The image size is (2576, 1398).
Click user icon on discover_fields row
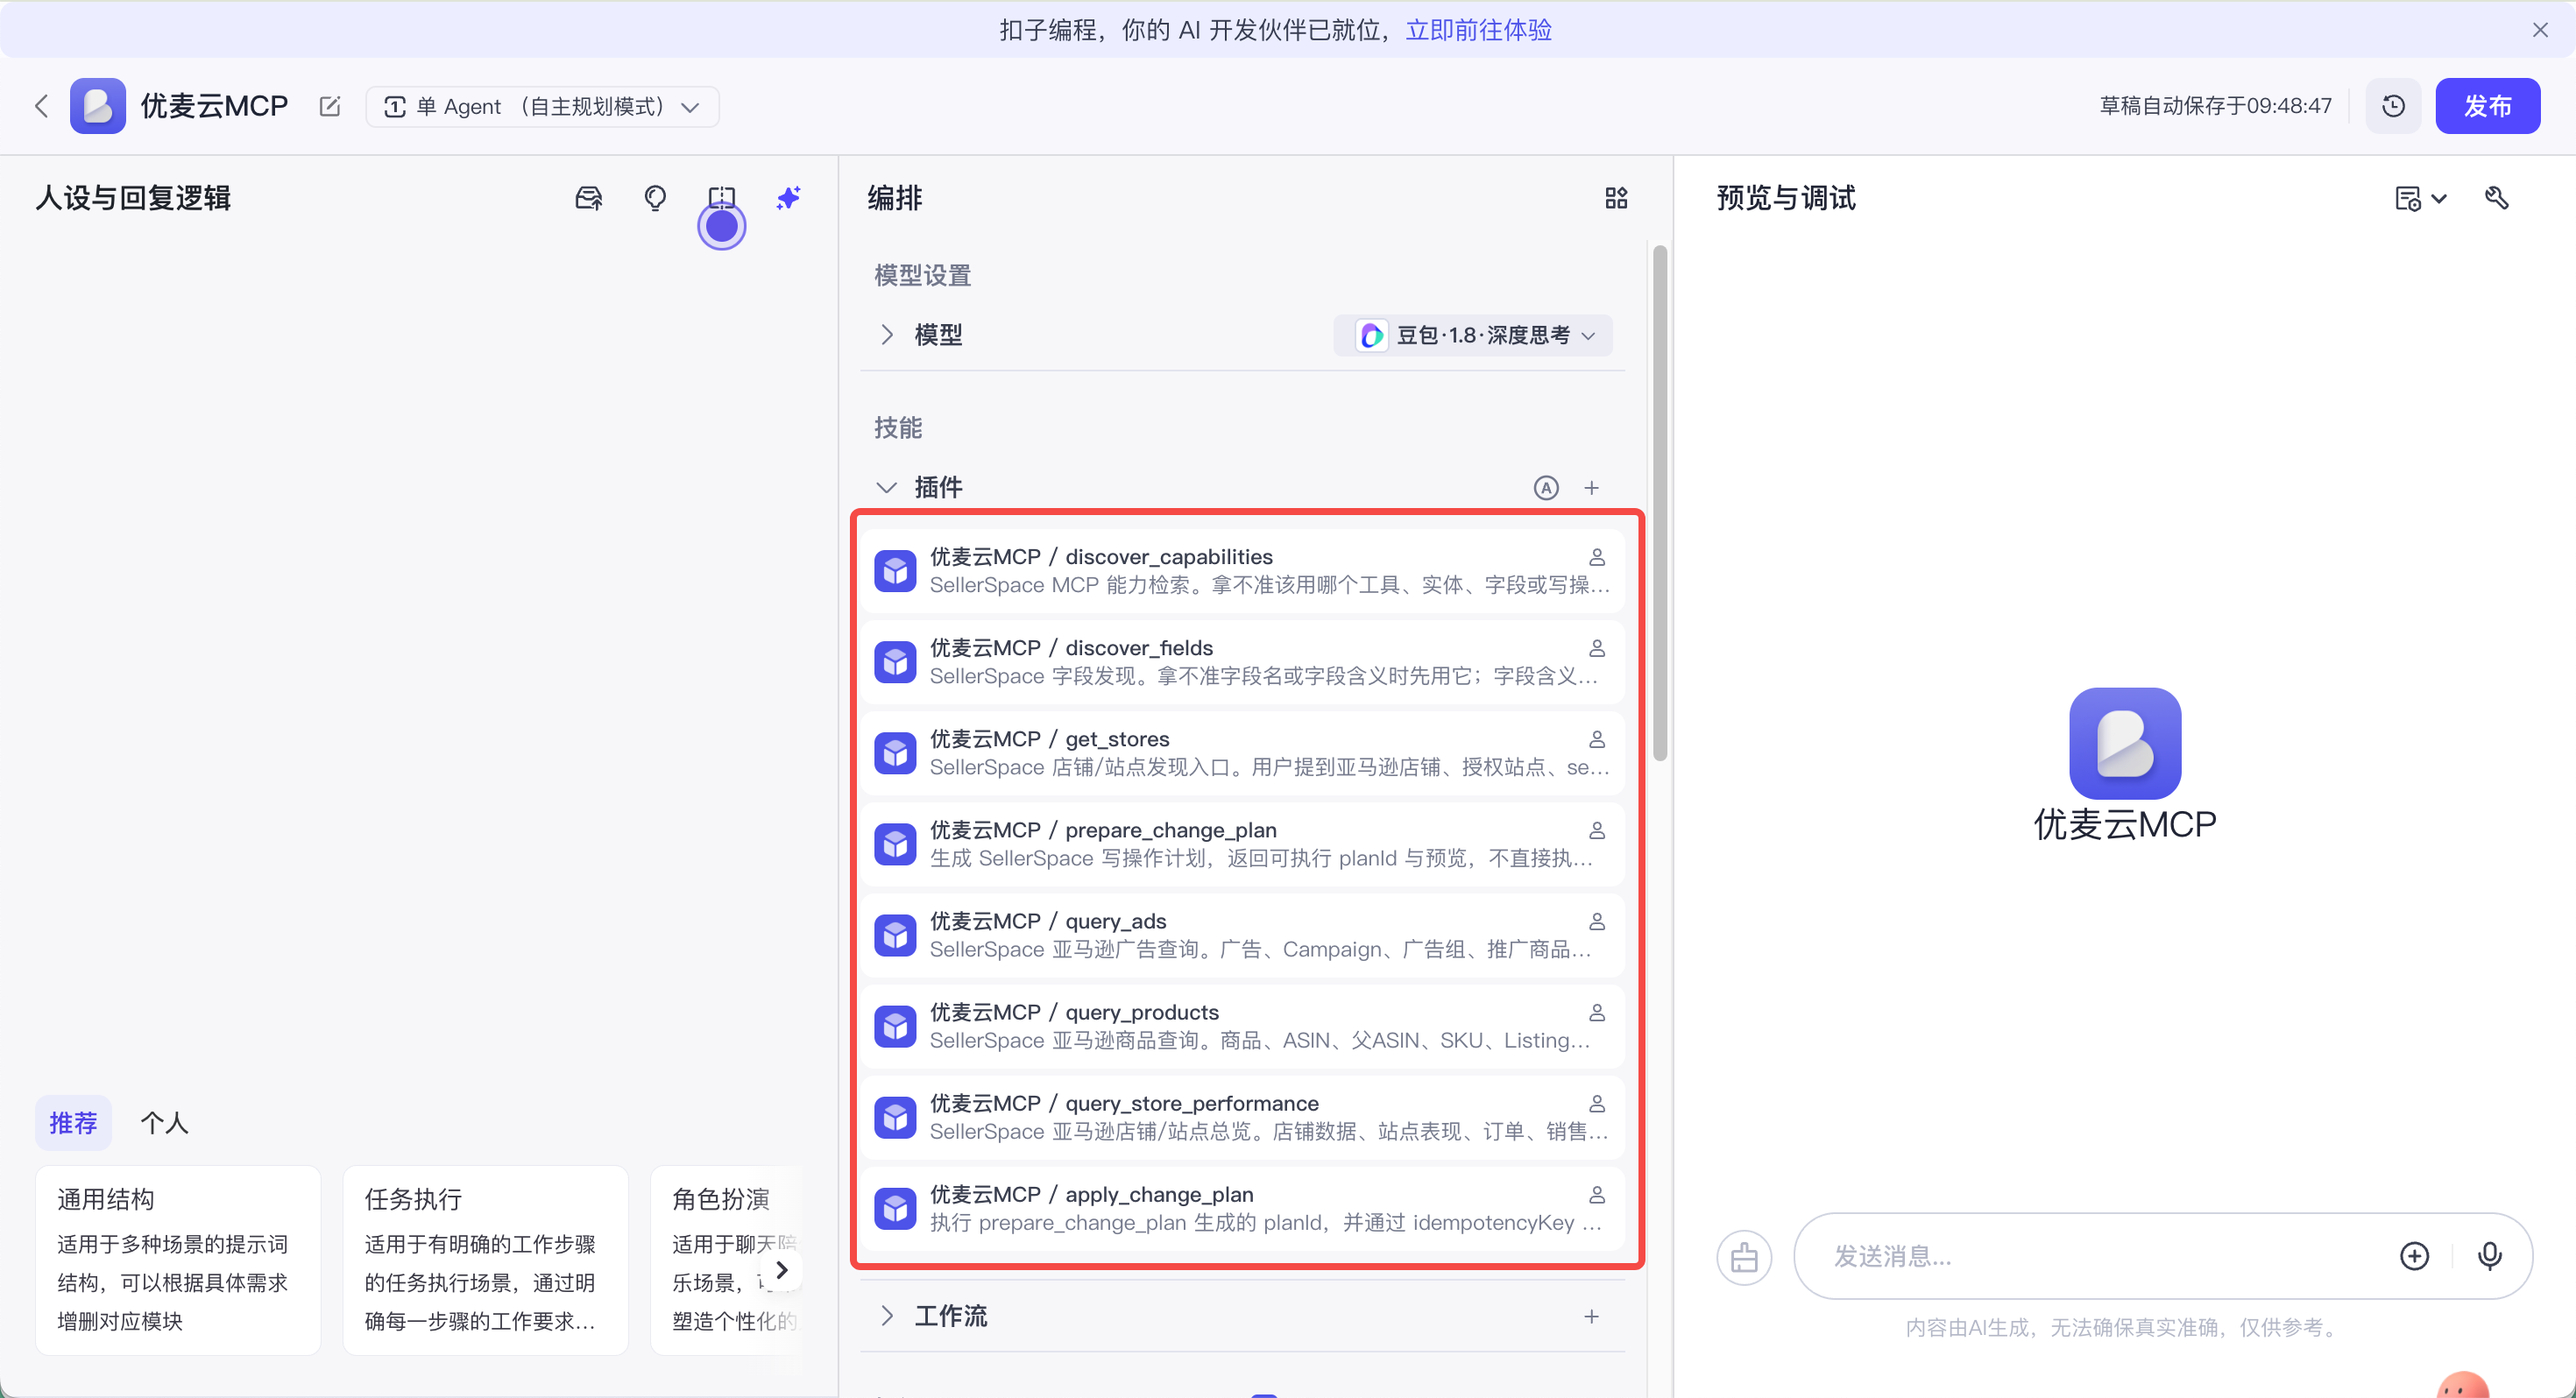(x=1597, y=648)
